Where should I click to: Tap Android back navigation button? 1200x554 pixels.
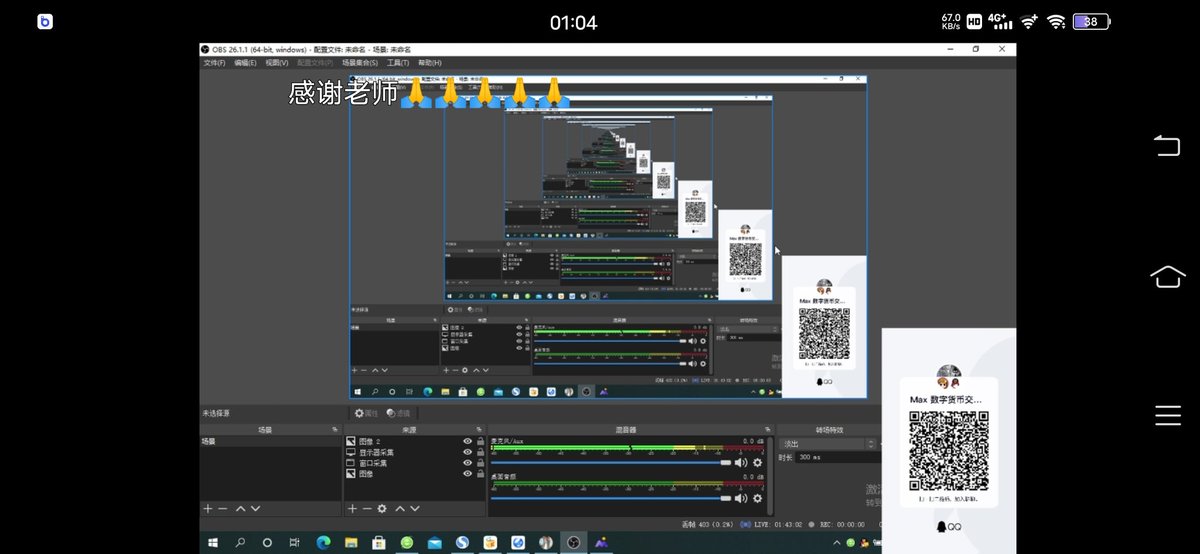[x=1168, y=147]
